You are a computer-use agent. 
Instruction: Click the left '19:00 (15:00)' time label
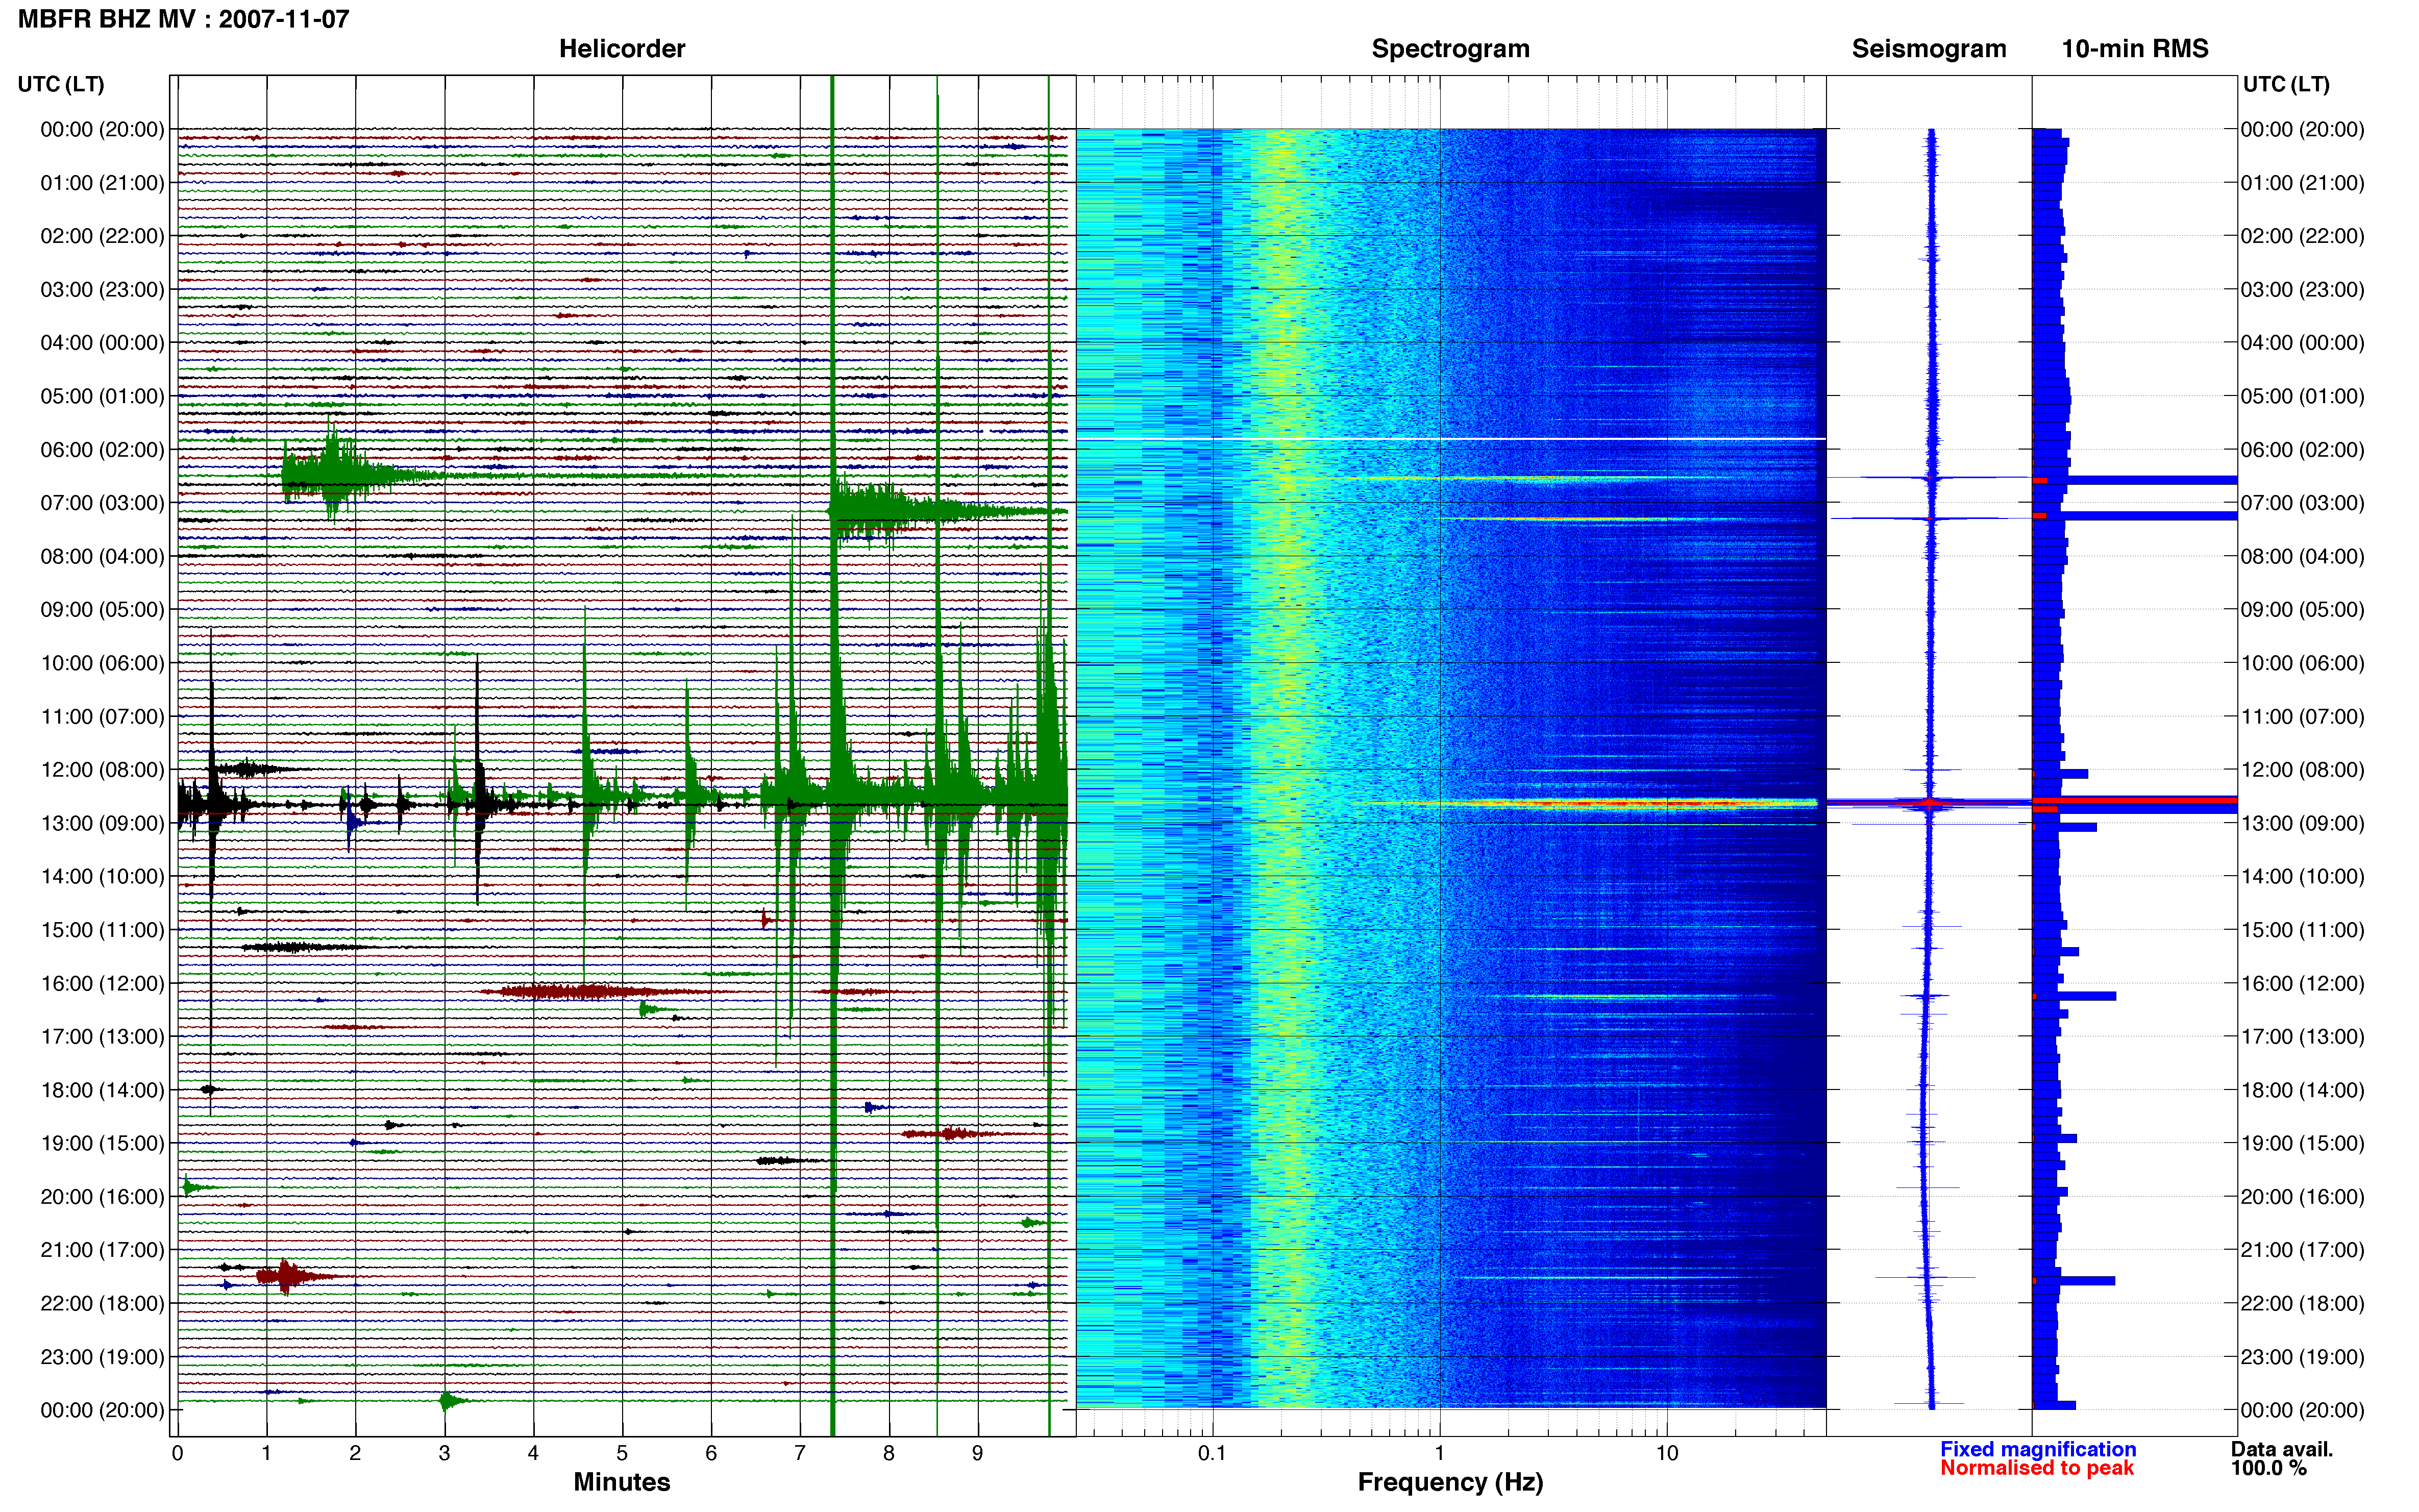102,1143
